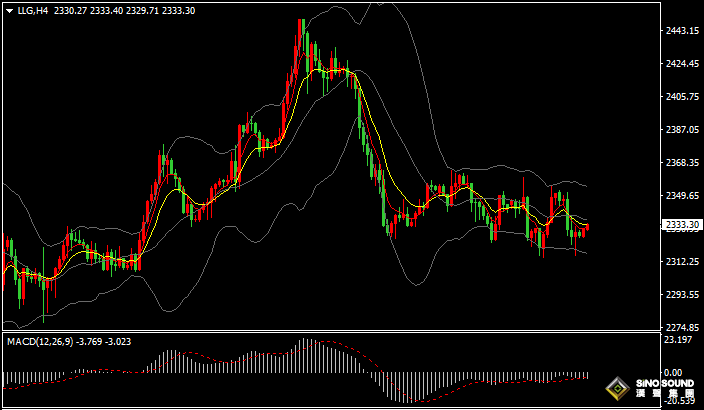Click the 23.197 MACD scale value

(678, 341)
